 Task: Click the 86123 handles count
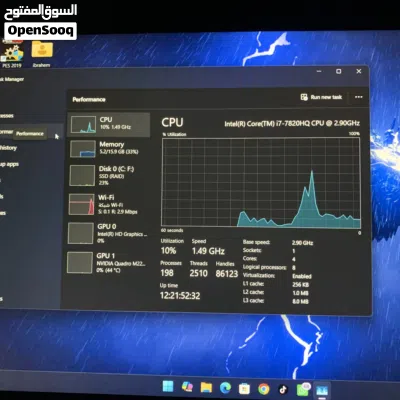[x=227, y=274]
